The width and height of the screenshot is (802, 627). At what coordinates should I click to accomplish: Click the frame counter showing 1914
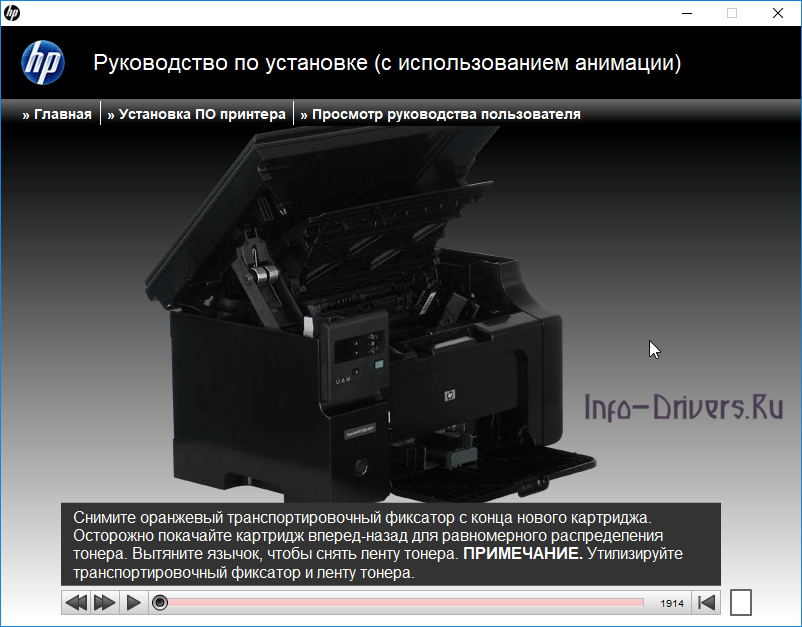pyautogui.click(x=674, y=603)
